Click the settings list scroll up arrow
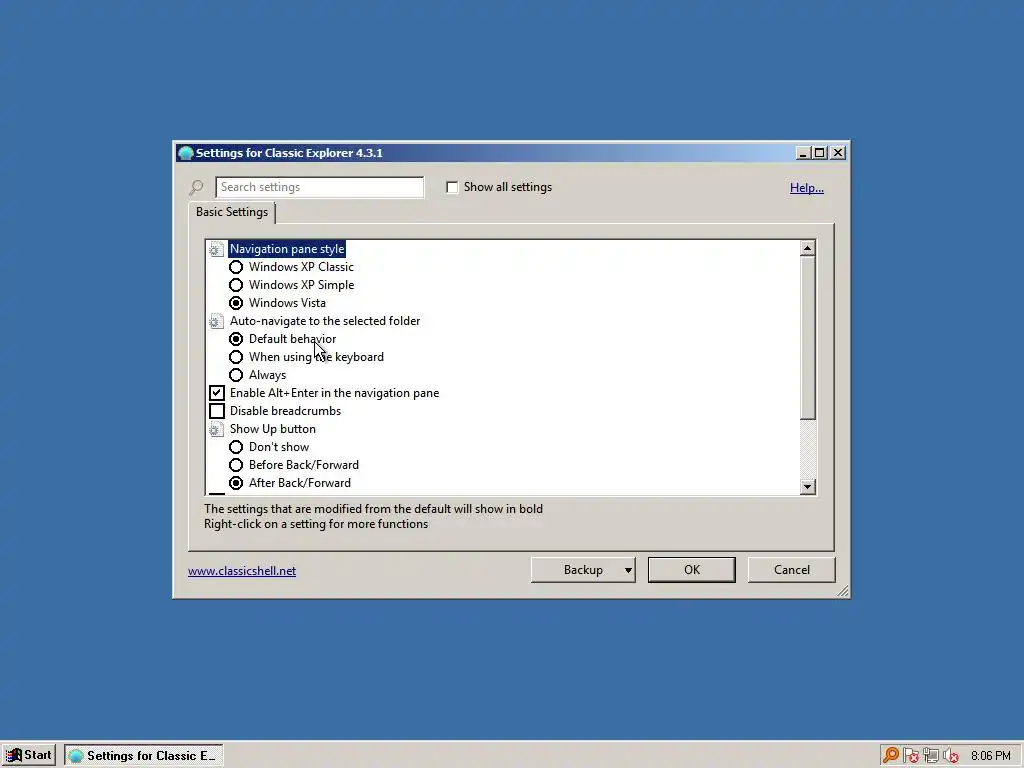1024x768 pixels. pos(808,249)
